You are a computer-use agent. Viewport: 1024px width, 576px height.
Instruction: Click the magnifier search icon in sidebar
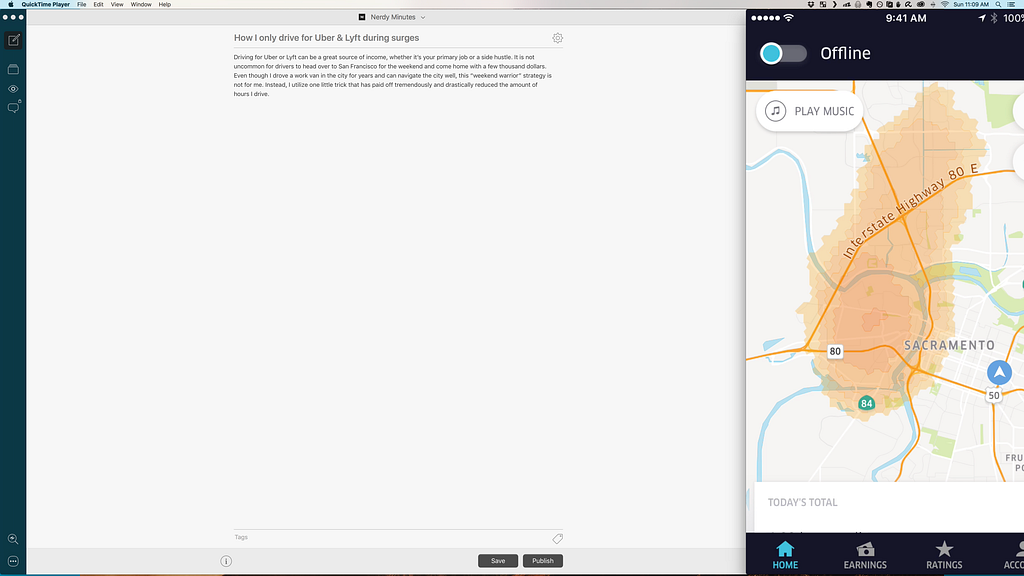point(13,539)
